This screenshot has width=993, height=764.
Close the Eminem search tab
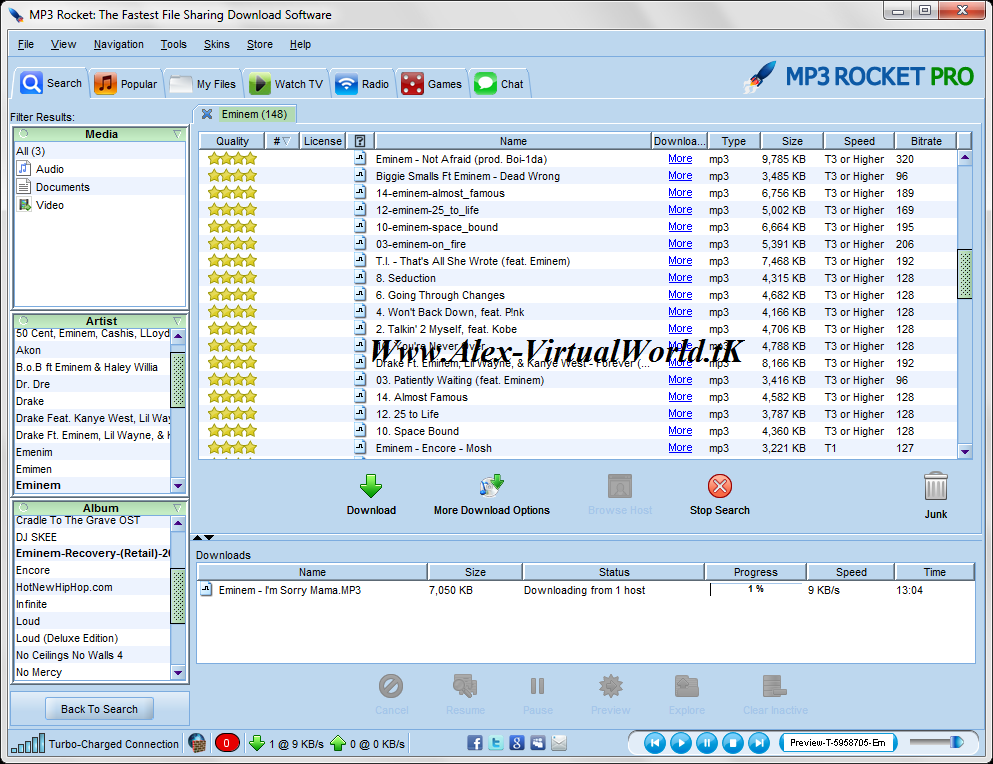[206, 114]
